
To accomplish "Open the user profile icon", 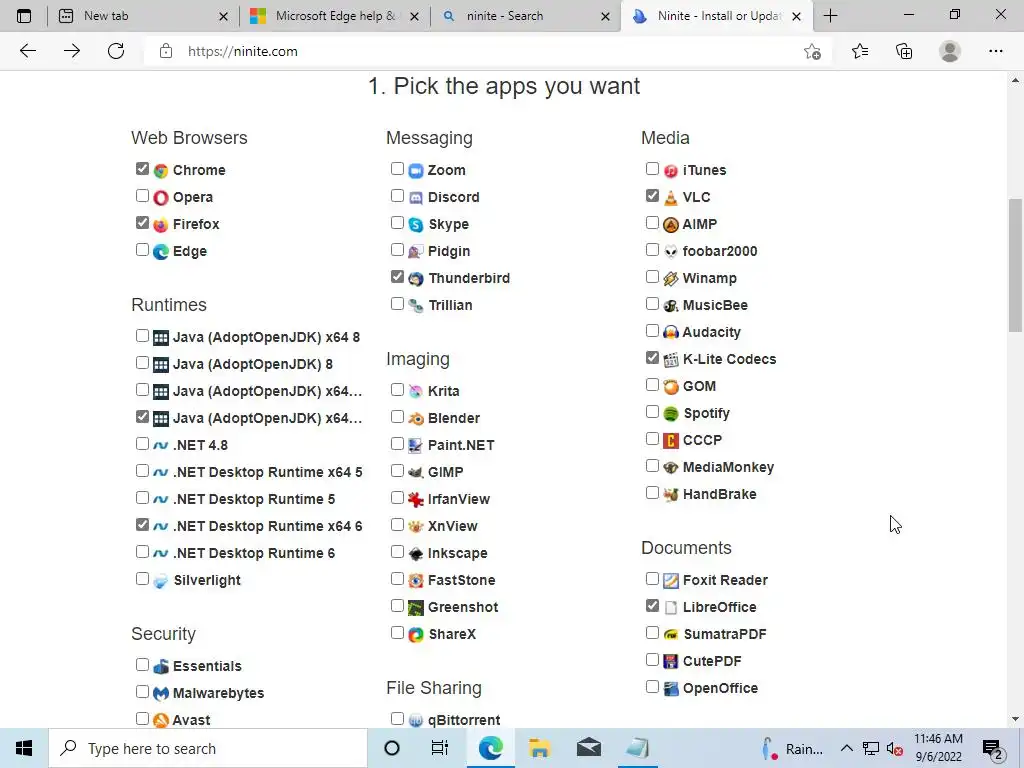I will 950,51.
